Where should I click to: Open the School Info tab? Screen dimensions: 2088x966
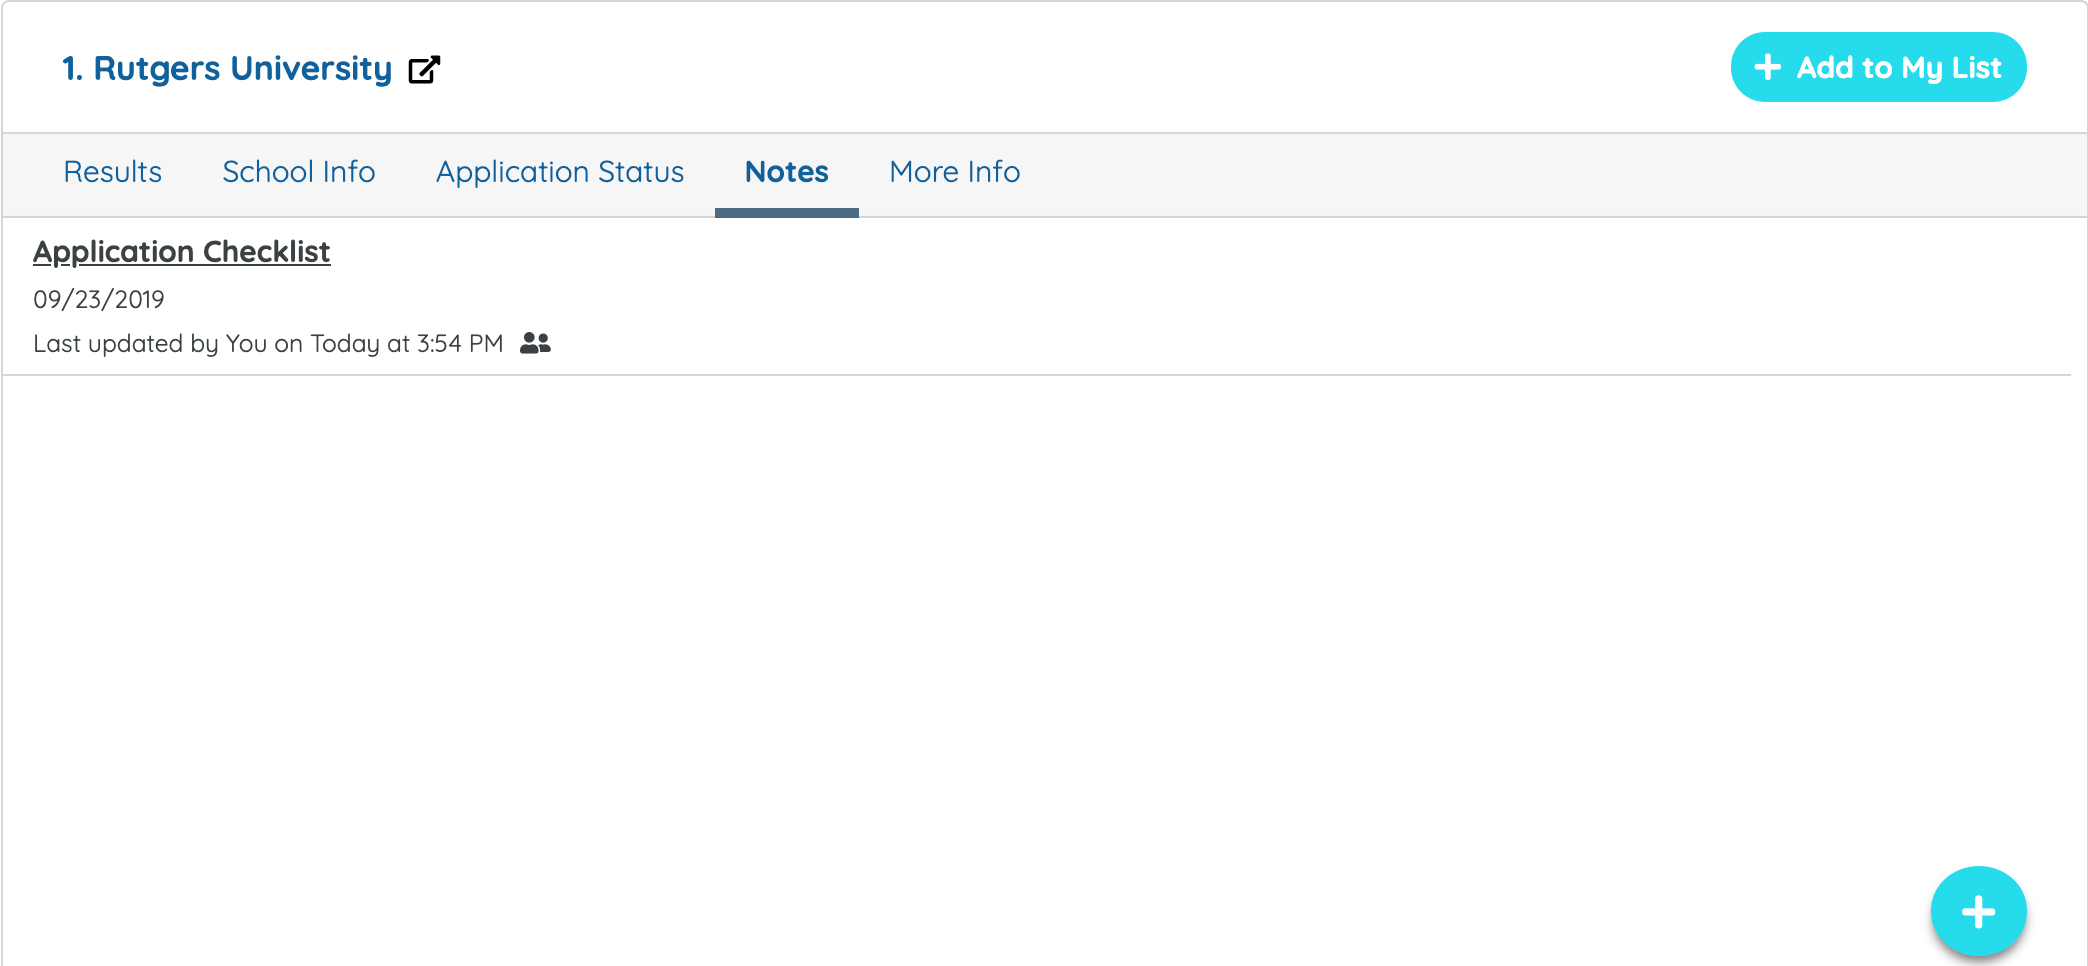click(298, 172)
